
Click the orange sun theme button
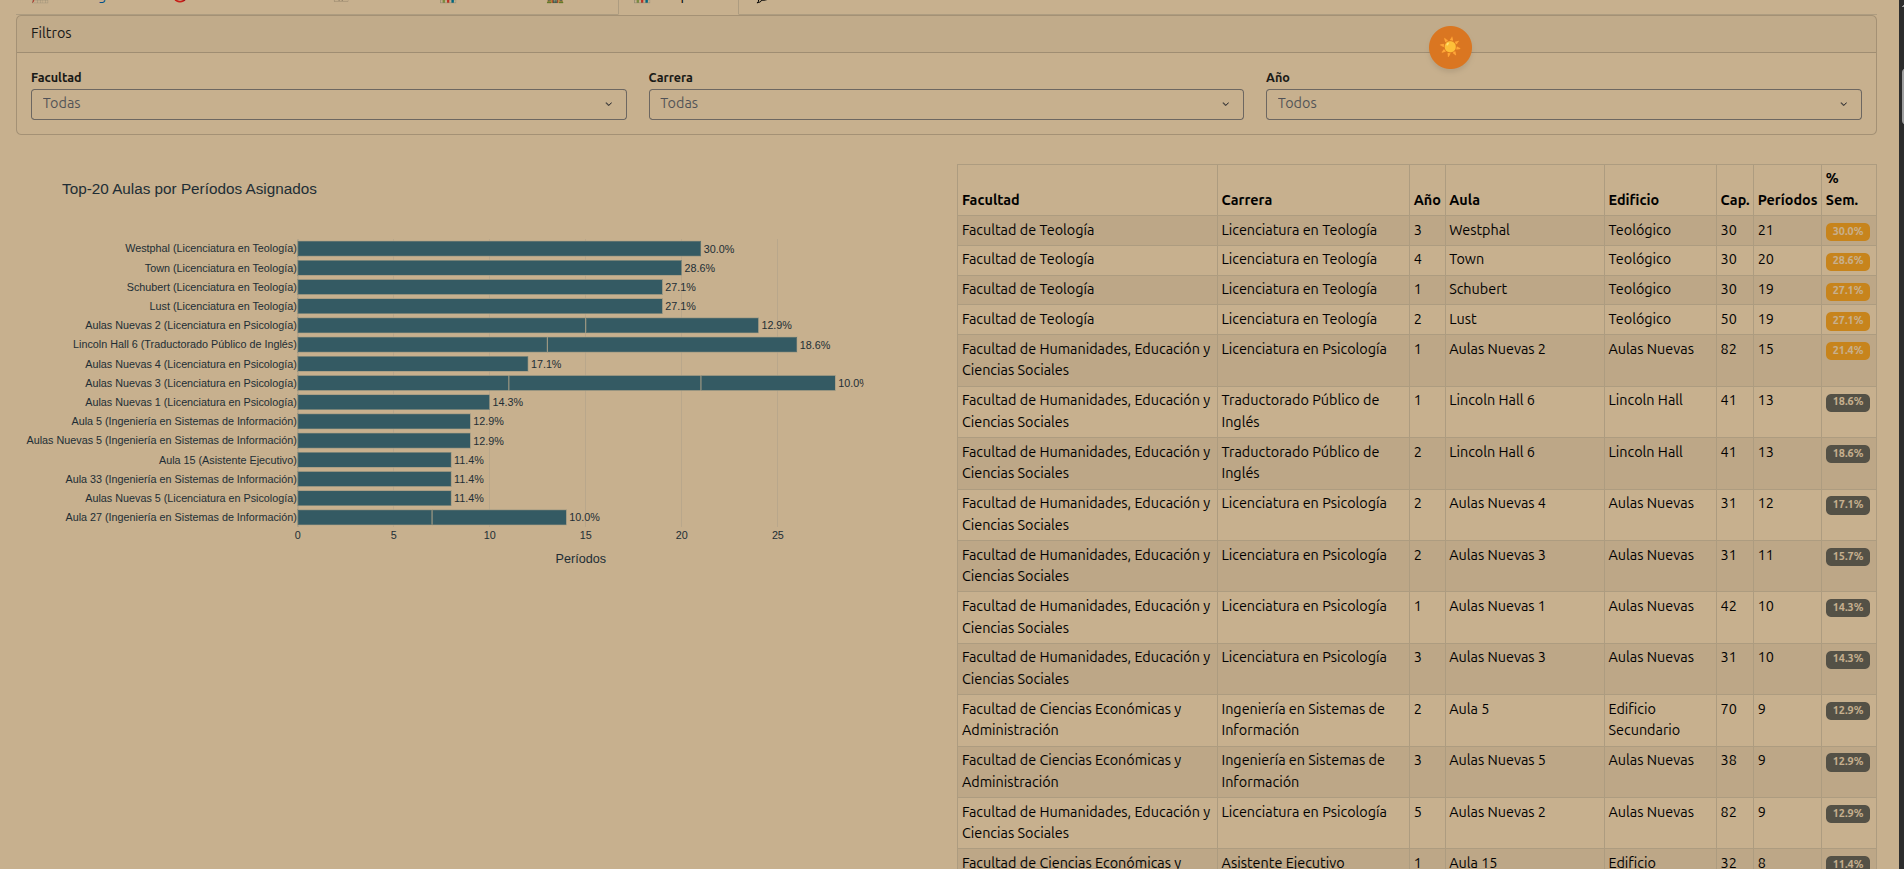pyautogui.click(x=1449, y=47)
